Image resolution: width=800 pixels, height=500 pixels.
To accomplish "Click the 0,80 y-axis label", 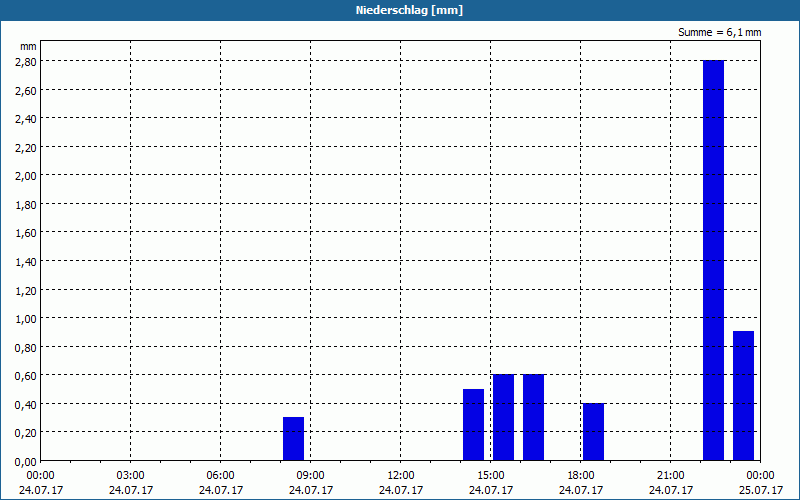I will (x=28, y=347).
